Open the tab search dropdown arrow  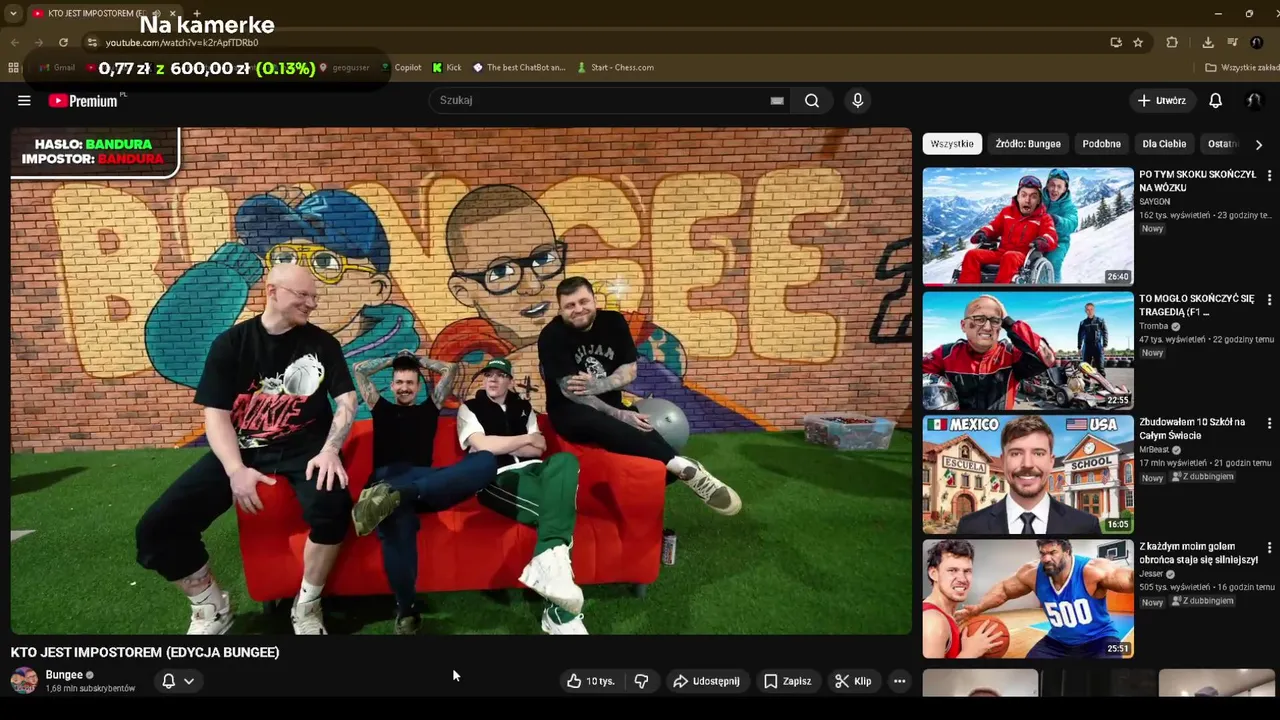[13, 13]
